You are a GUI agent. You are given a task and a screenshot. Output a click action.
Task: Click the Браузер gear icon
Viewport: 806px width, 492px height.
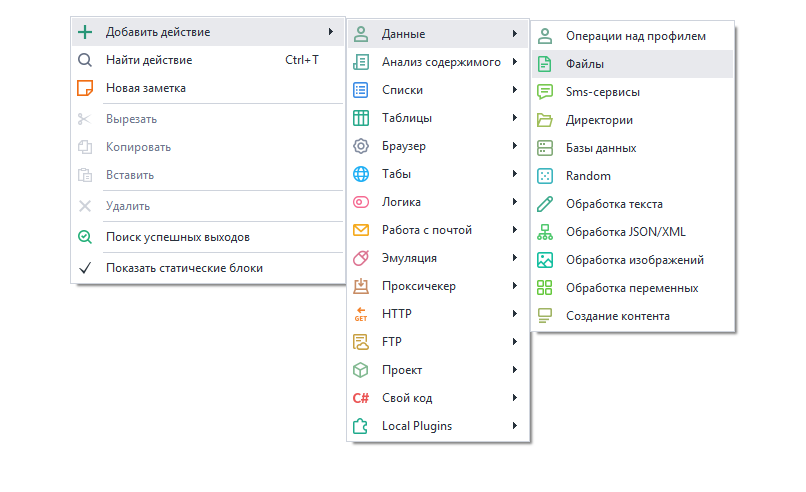coord(361,146)
